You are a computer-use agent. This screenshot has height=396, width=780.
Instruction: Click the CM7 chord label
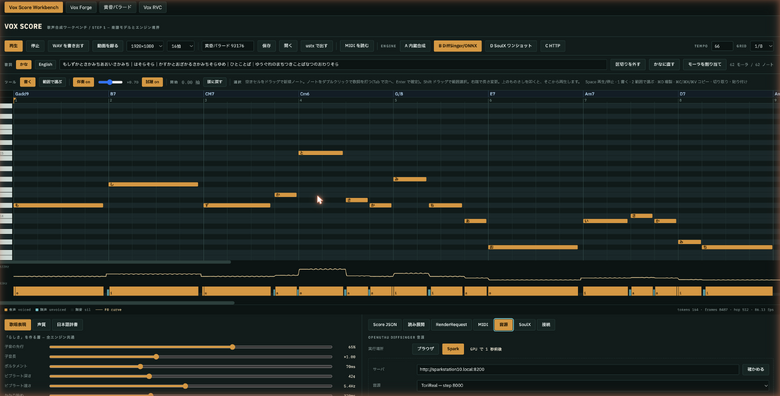tap(209, 94)
